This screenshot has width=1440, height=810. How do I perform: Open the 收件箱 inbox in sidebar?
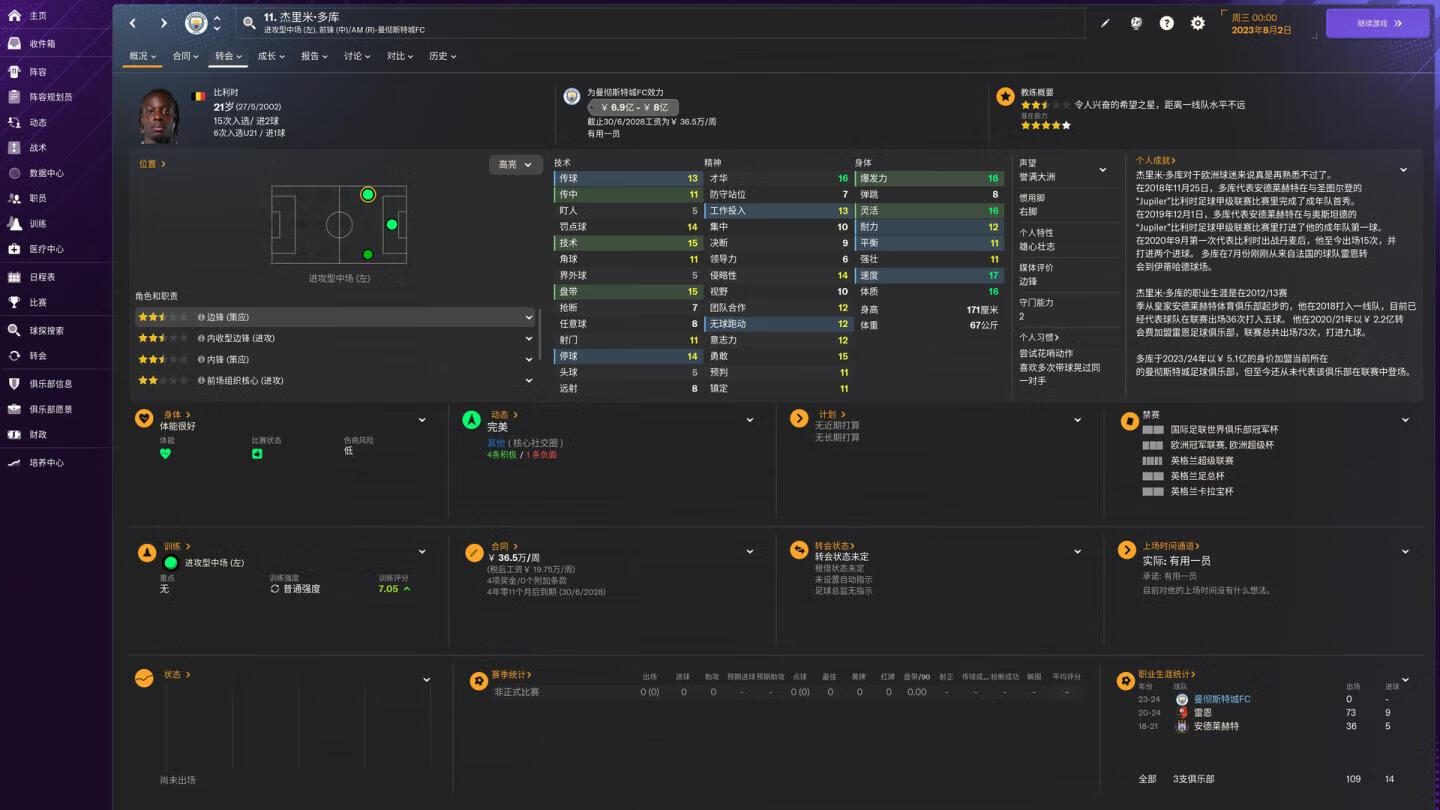click(42, 43)
